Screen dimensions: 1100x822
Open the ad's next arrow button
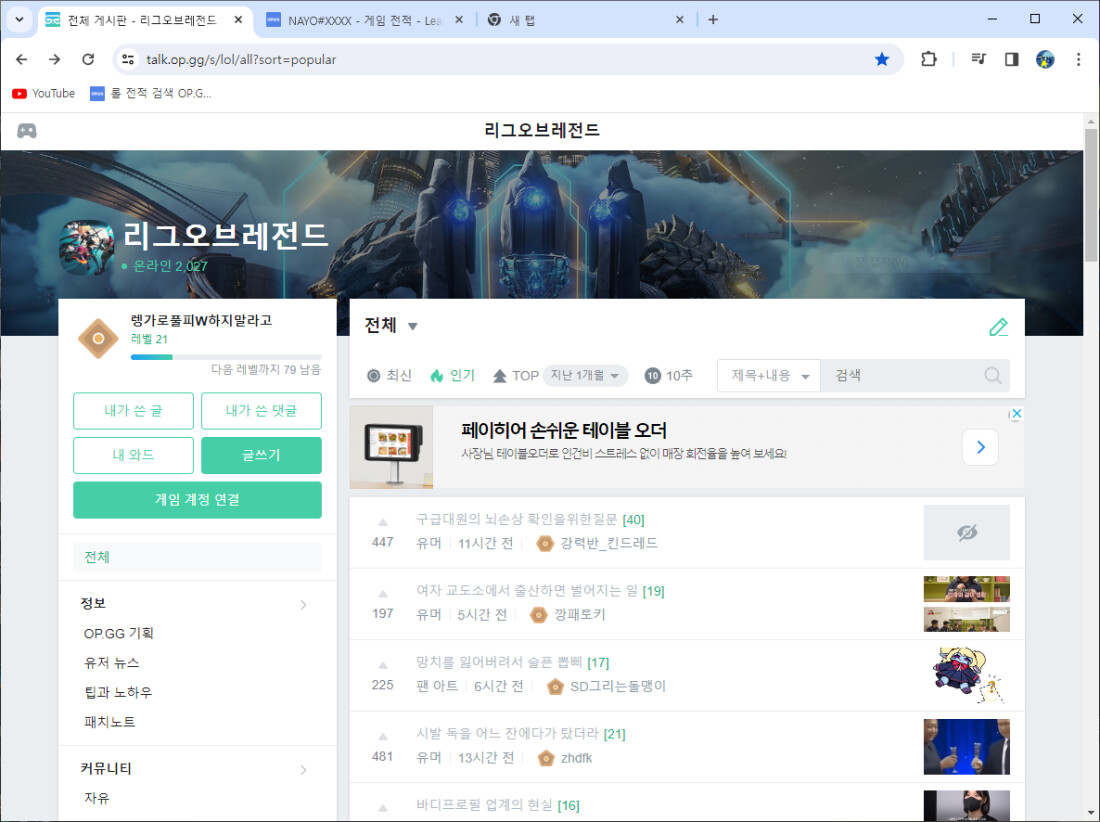coord(981,447)
